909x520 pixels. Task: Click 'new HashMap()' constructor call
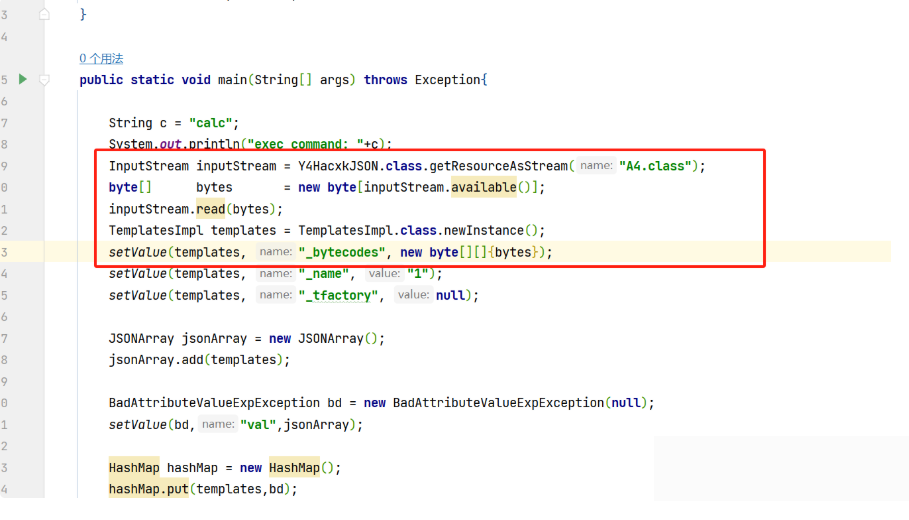(287, 467)
